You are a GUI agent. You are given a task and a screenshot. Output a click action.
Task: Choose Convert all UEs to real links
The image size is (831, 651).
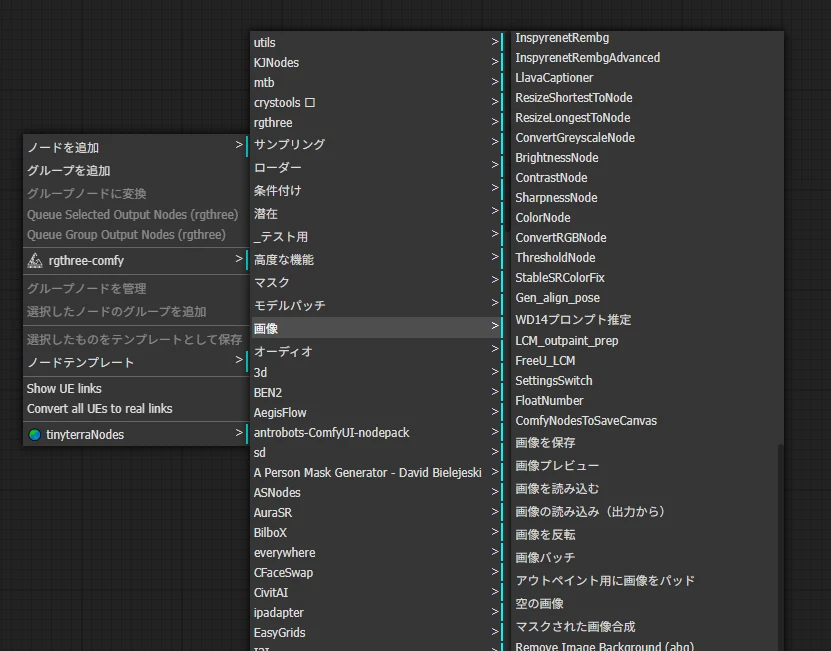click(99, 408)
